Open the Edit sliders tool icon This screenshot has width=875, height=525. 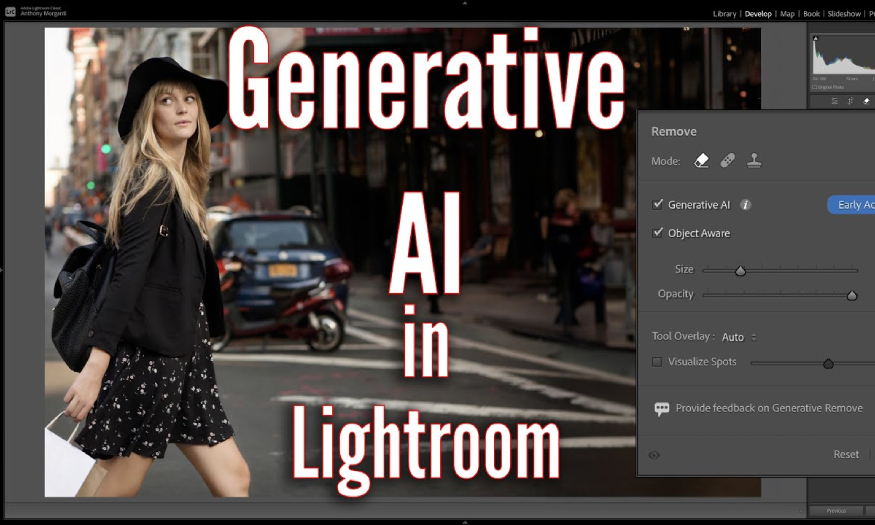click(x=835, y=101)
